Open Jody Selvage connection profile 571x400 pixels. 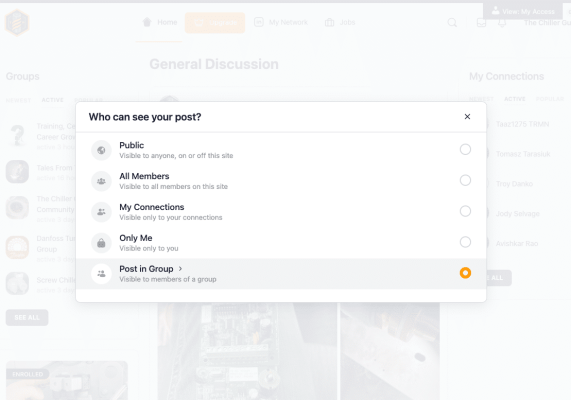(517, 214)
